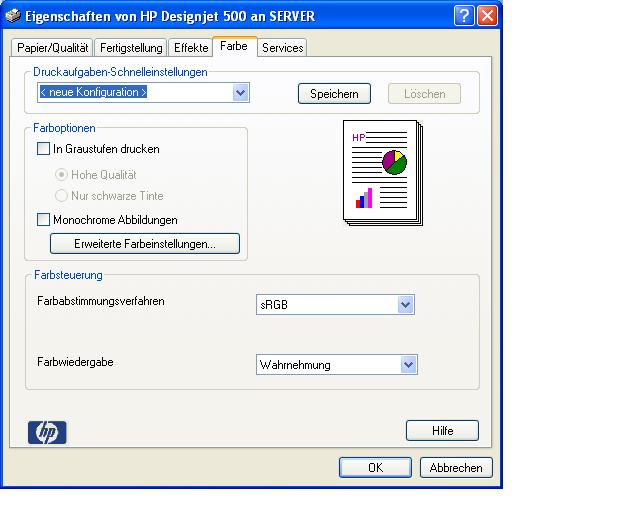Select Nur schwarze Tinte radio button

61,196
